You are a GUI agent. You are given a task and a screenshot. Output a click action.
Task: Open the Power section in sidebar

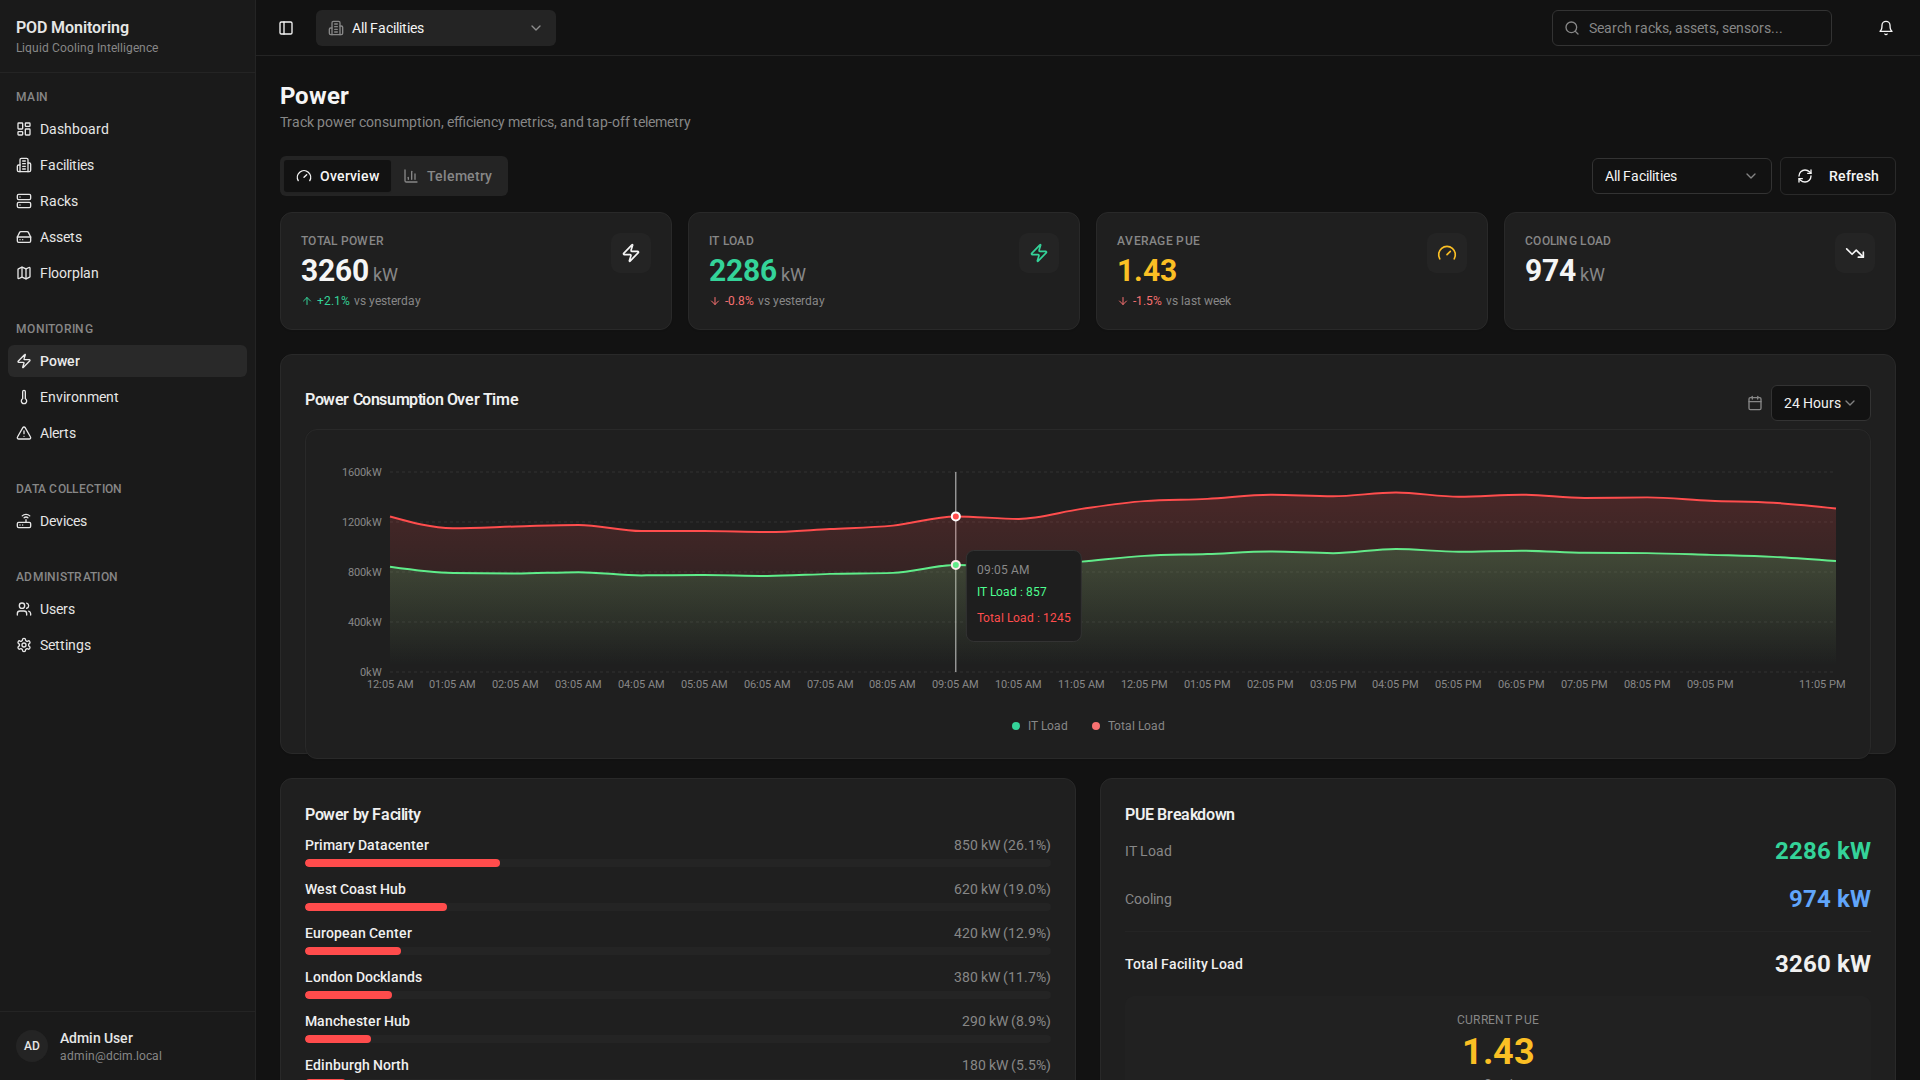(x=60, y=361)
